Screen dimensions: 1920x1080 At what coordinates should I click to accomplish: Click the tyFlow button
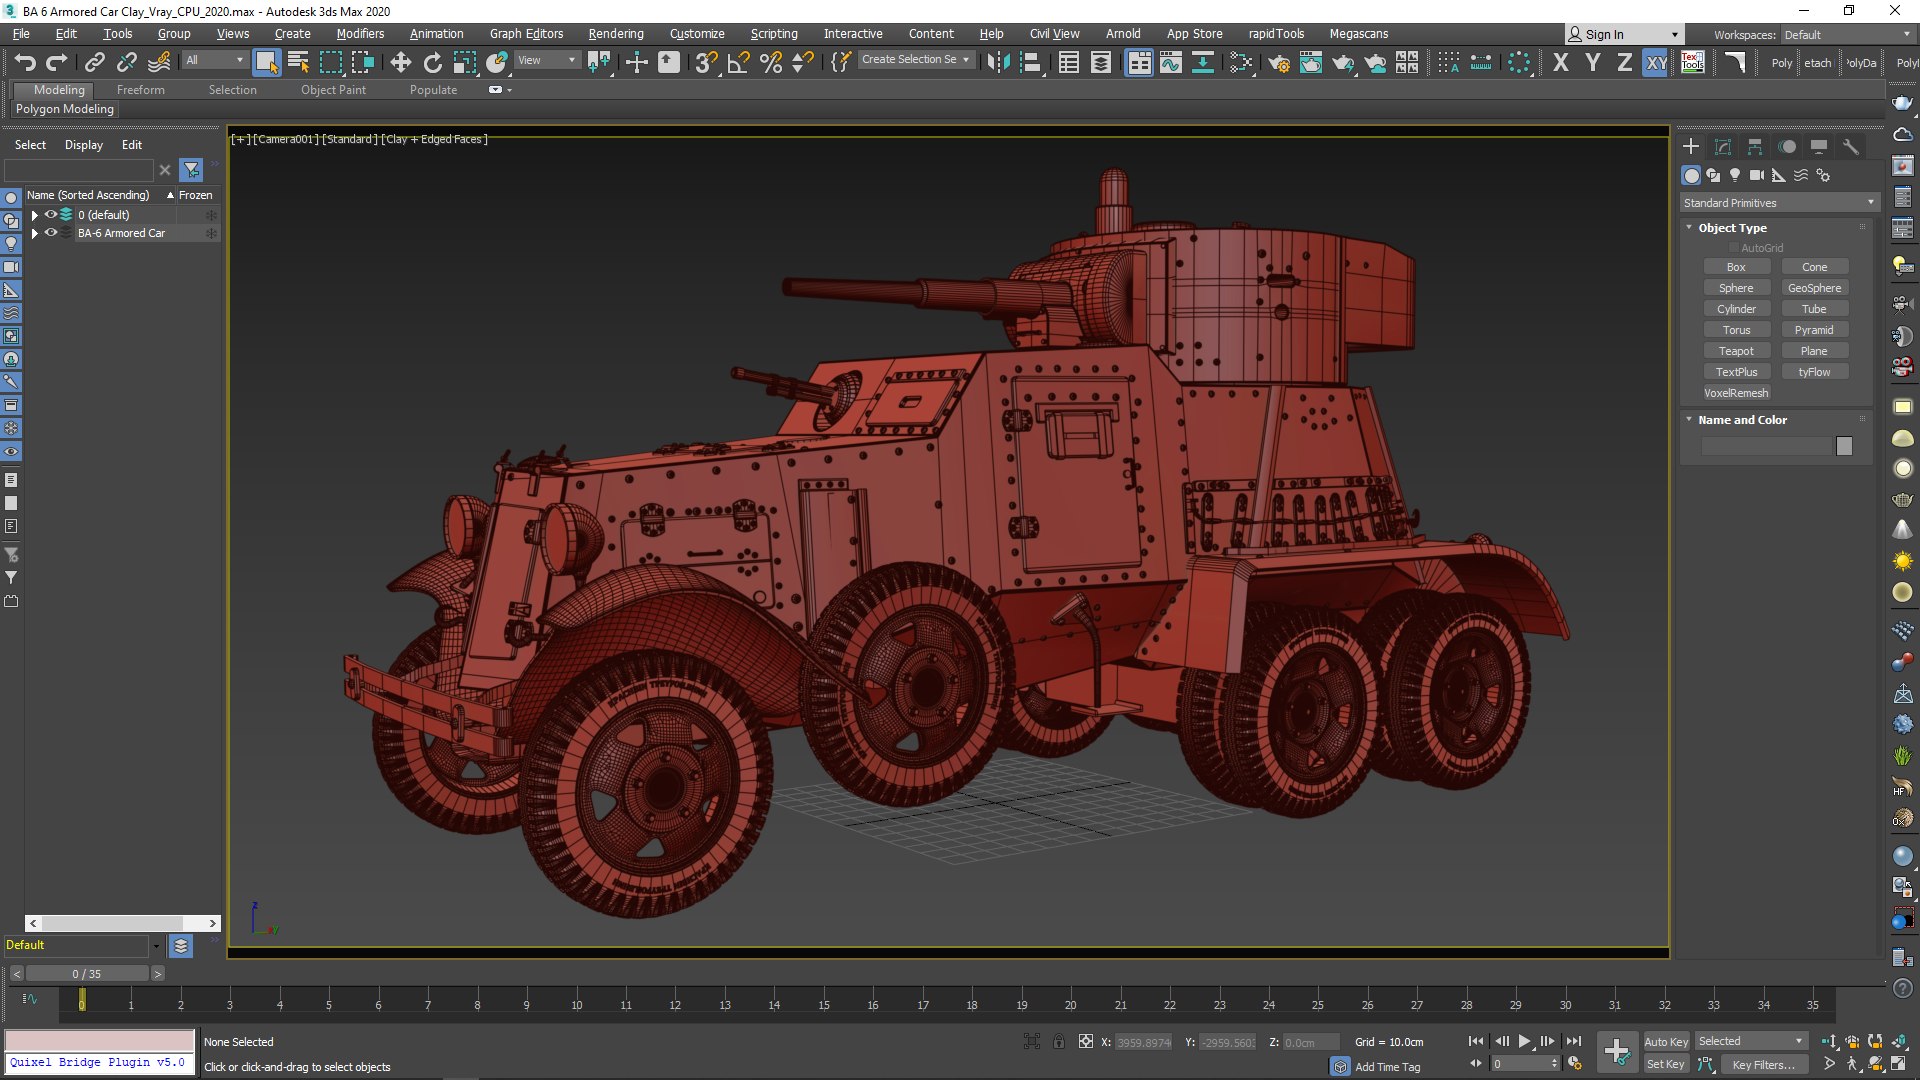(x=1814, y=372)
